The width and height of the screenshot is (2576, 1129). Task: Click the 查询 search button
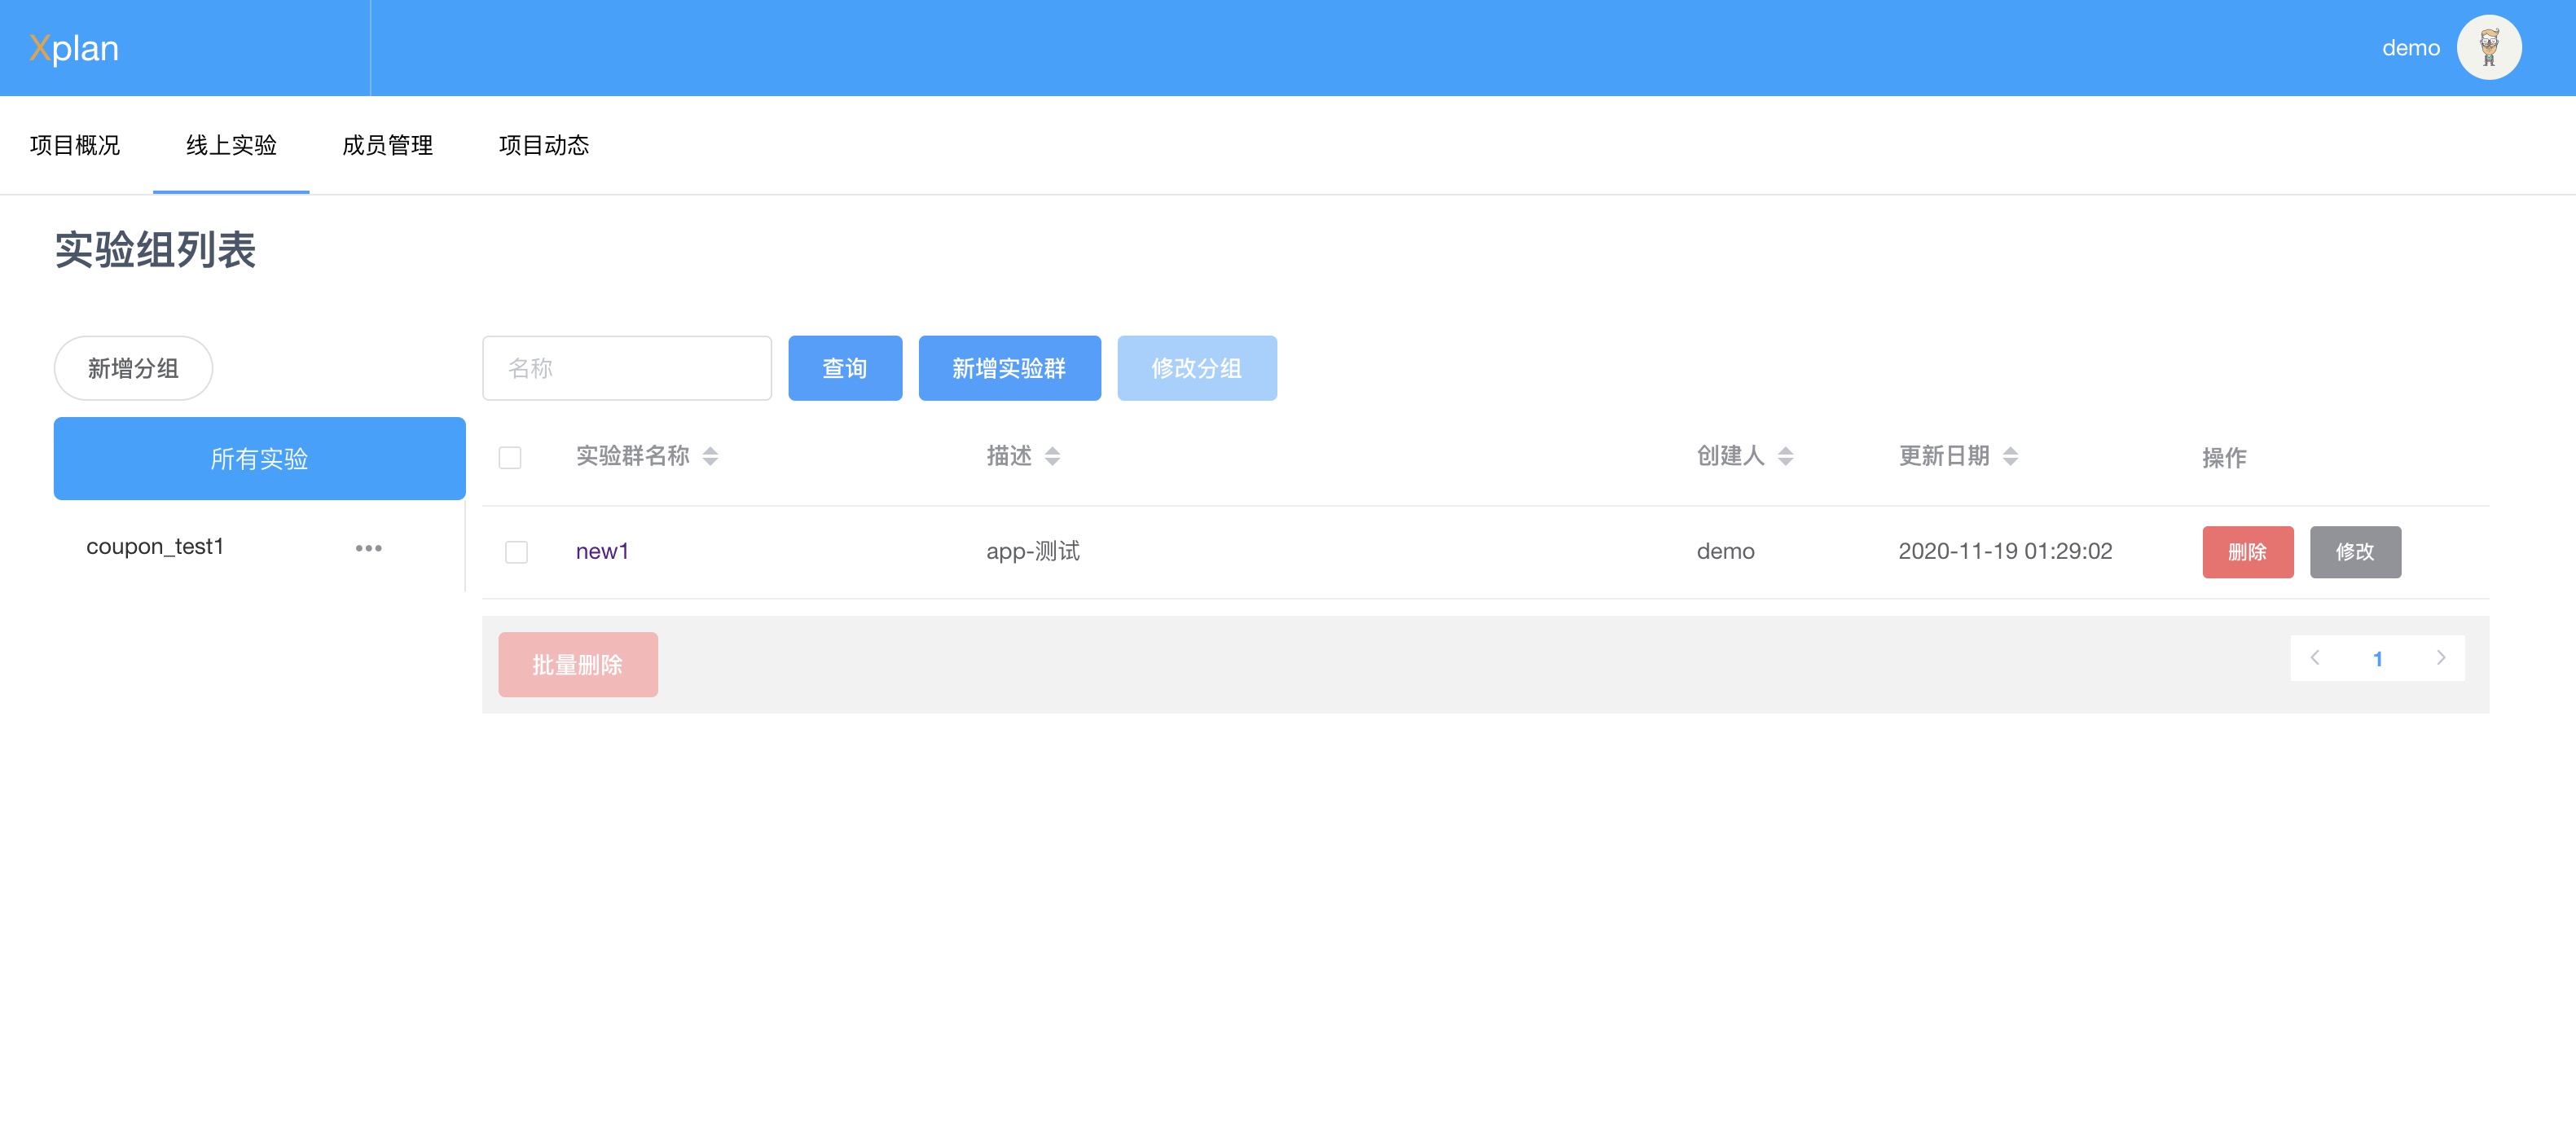tap(844, 368)
